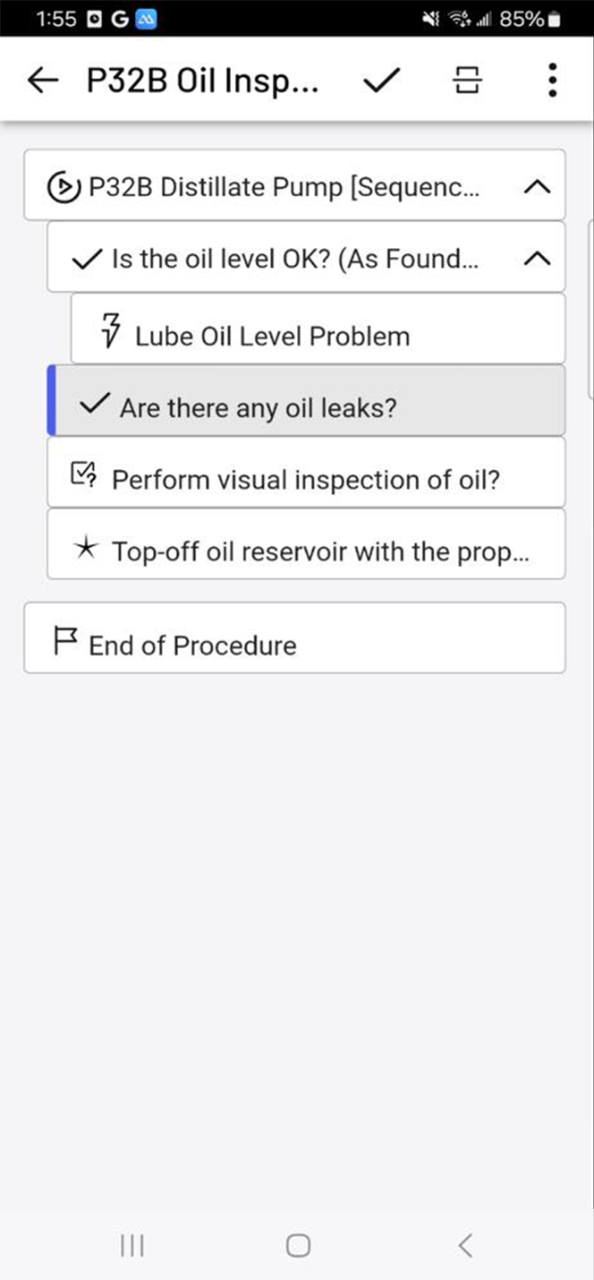594x1280 pixels.
Task: Open the split-view toolbar icon beside the checkmark
Action: pyautogui.click(x=466, y=80)
